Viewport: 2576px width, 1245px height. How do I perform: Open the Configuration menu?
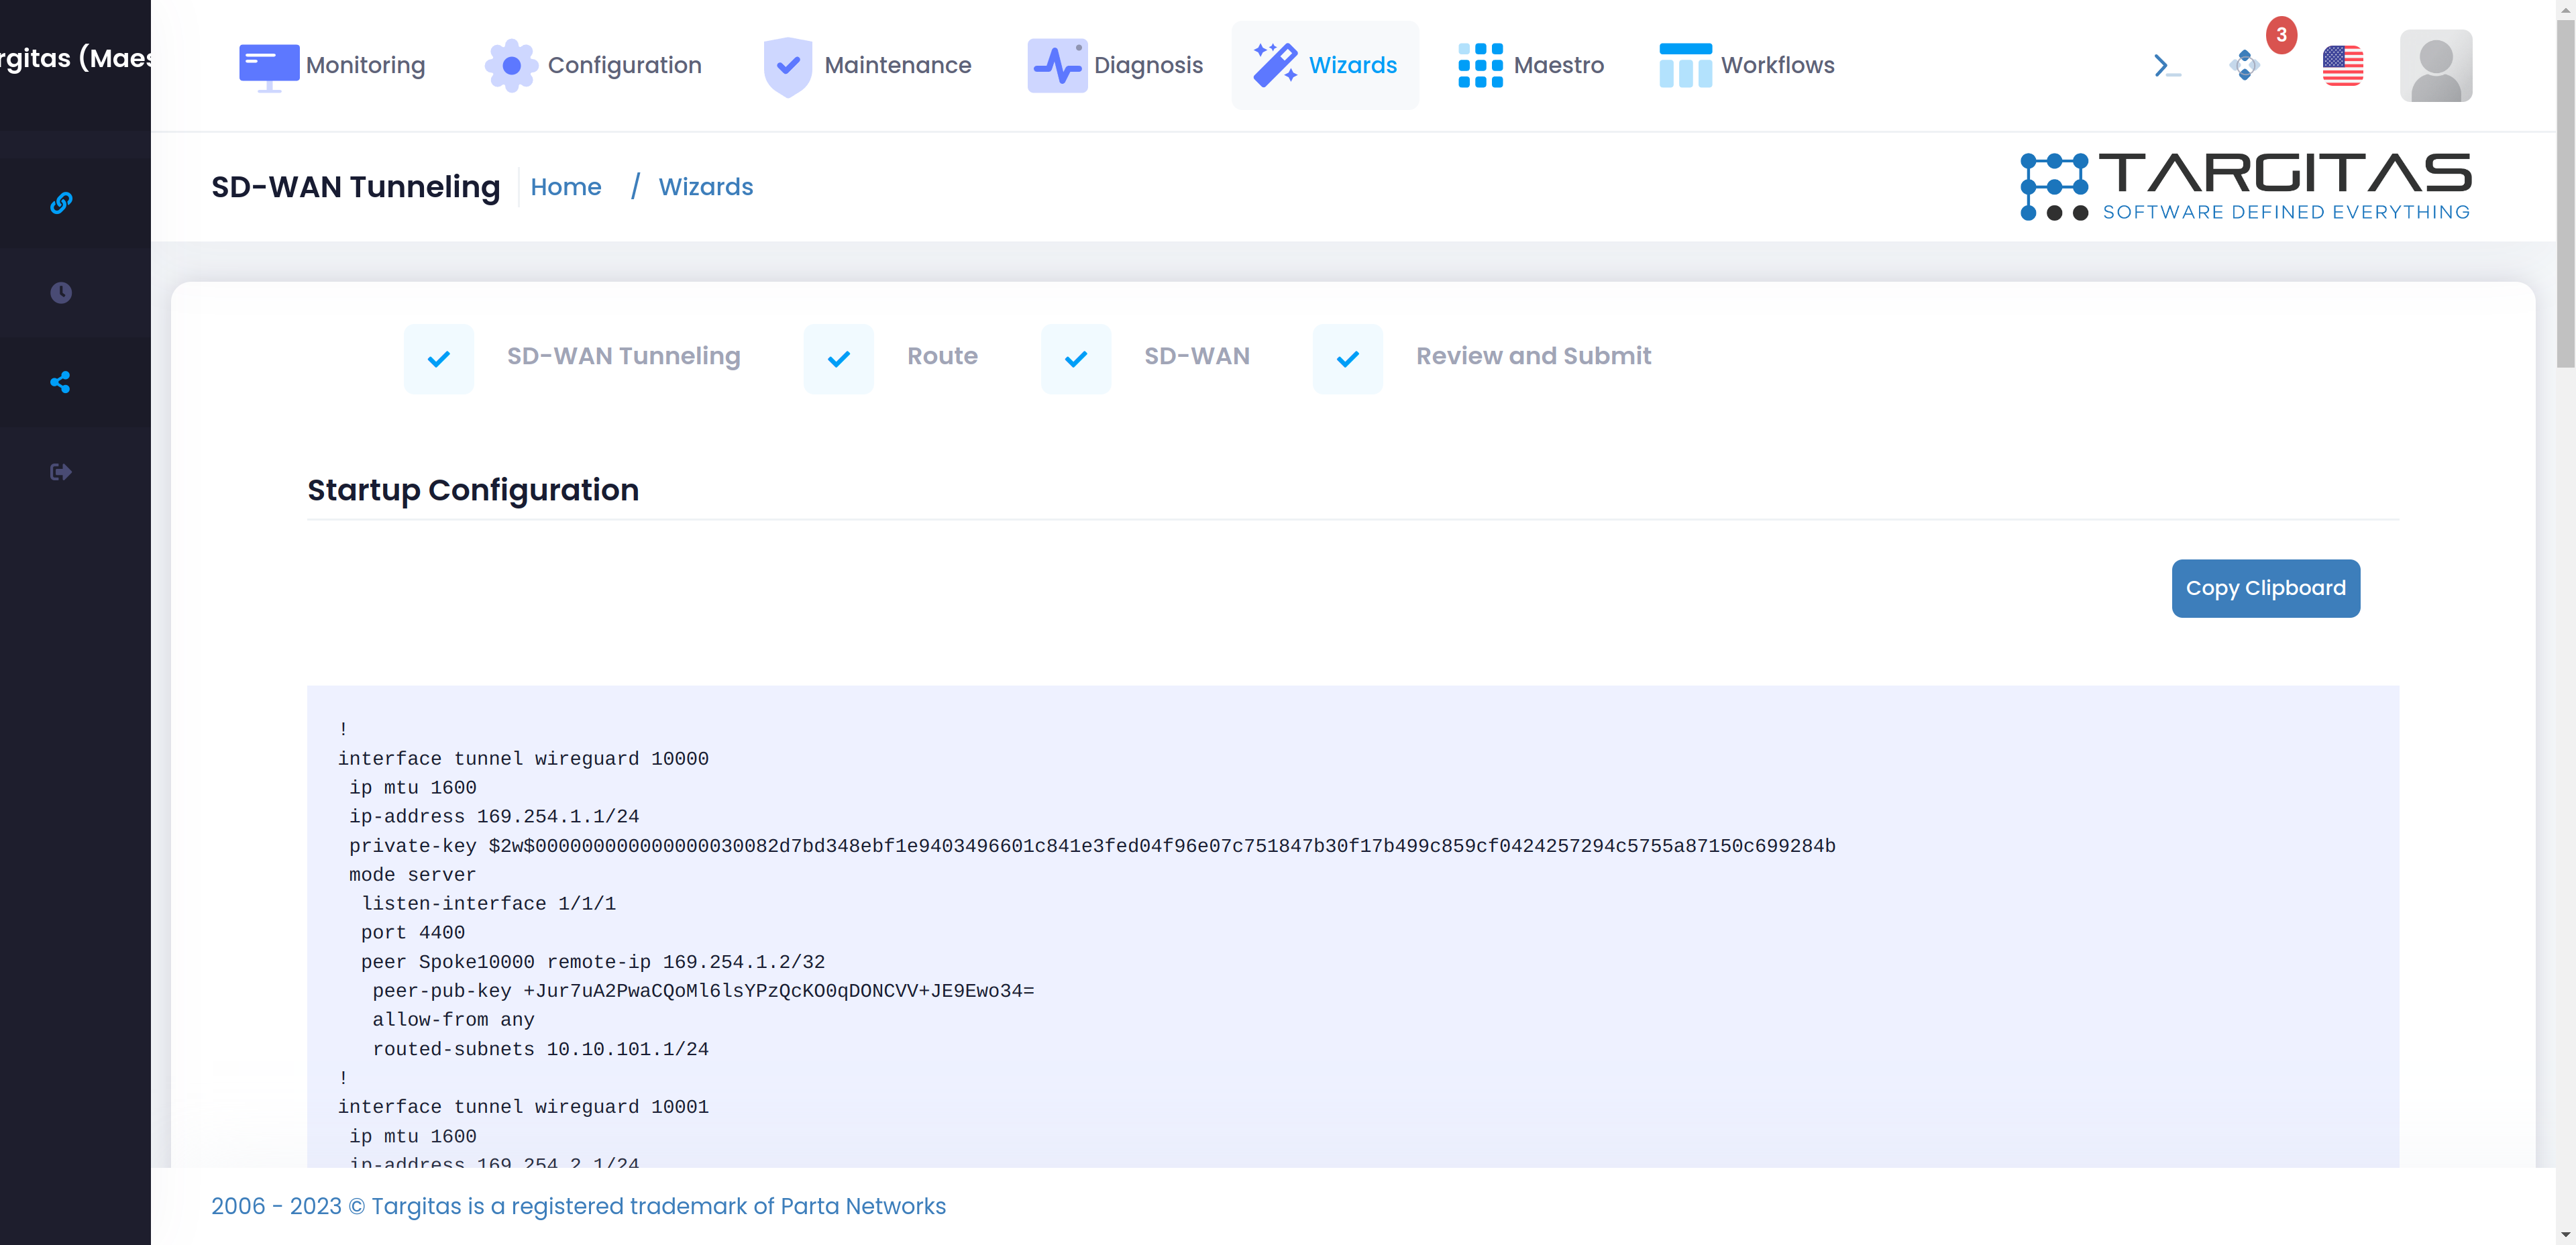coord(594,65)
